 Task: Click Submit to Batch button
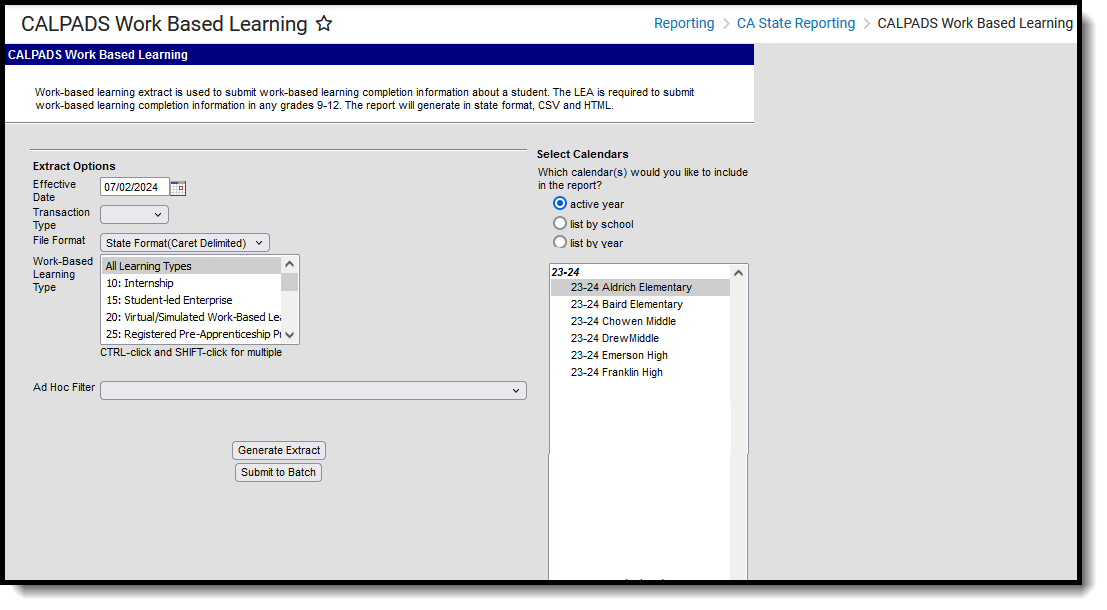tap(278, 472)
